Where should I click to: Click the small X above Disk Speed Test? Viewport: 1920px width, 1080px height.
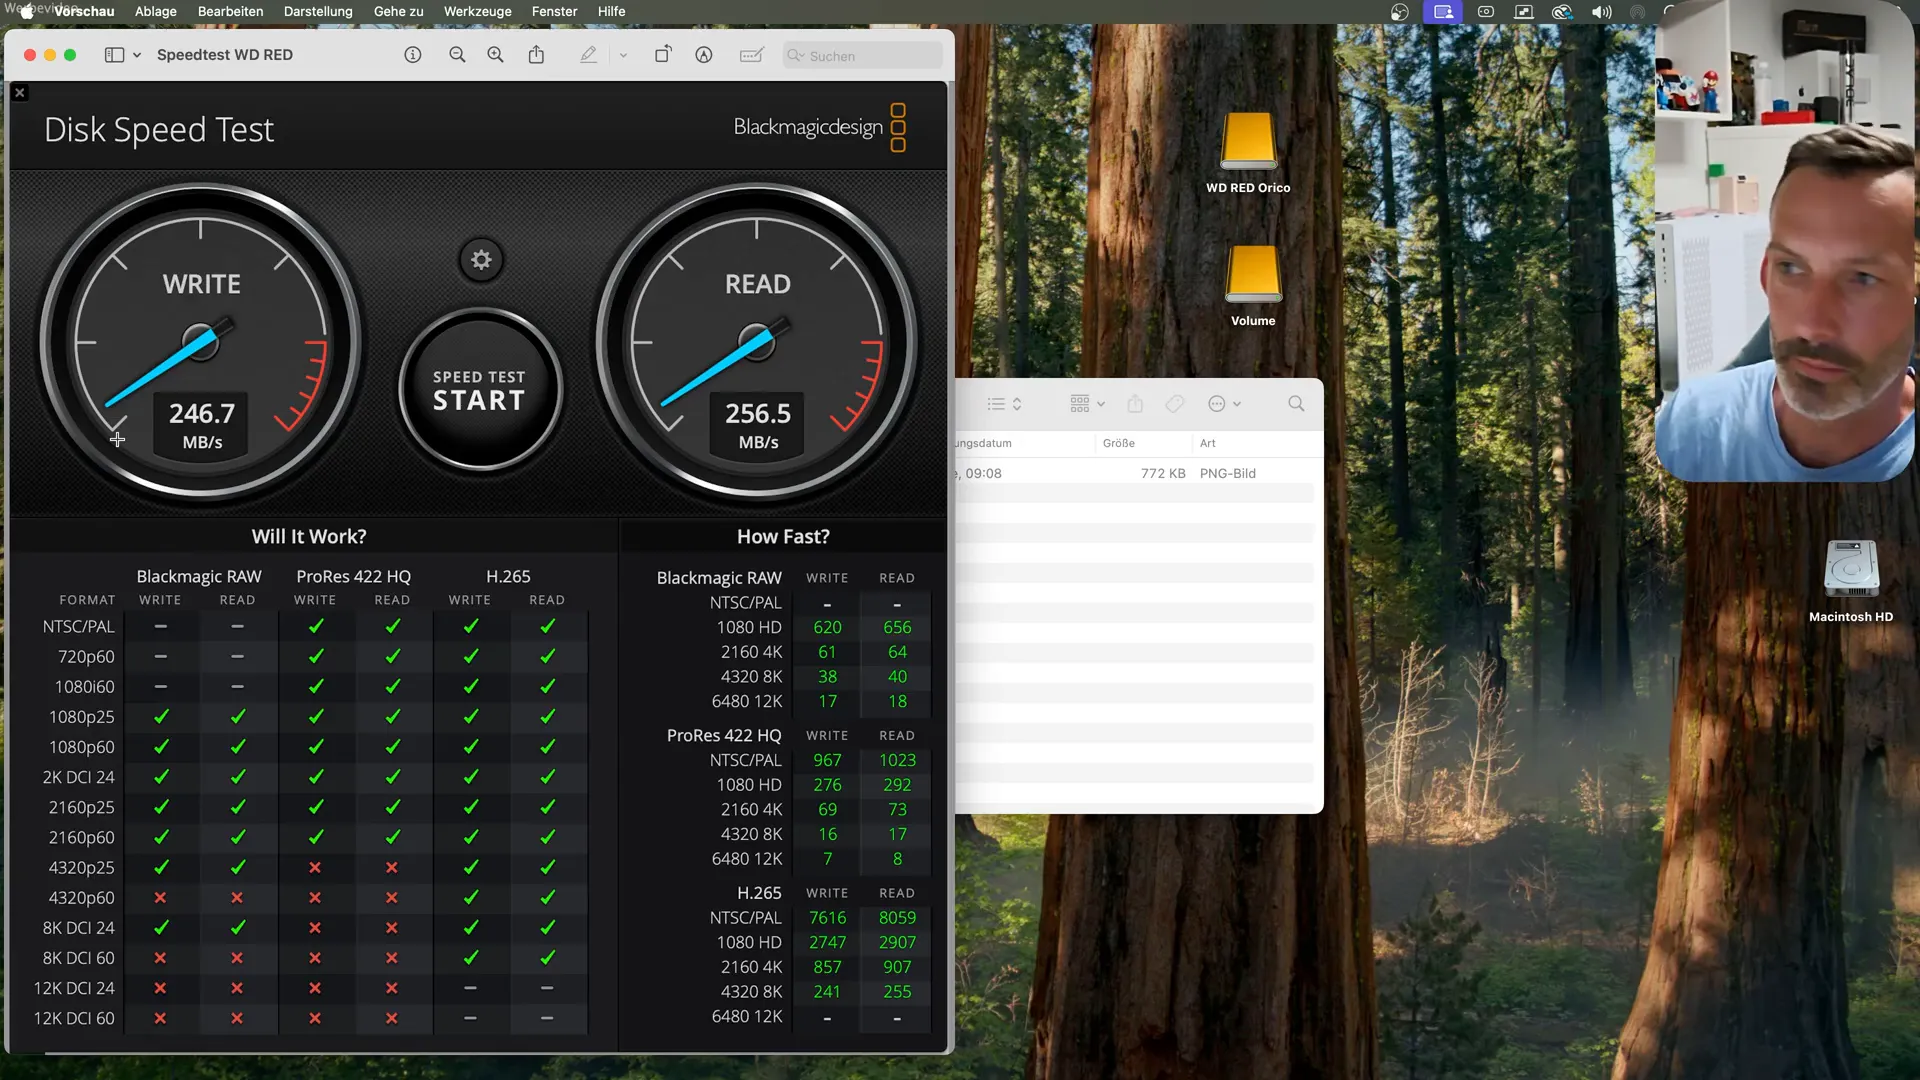coord(19,92)
